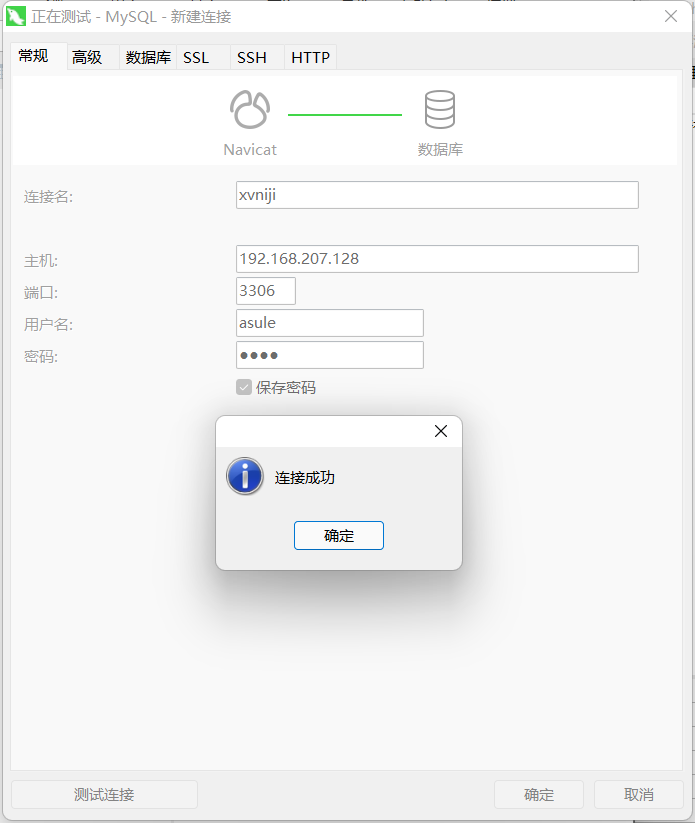Close the connection success popup with X
This screenshot has width=695, height=823.
click(x=441, y=431)
